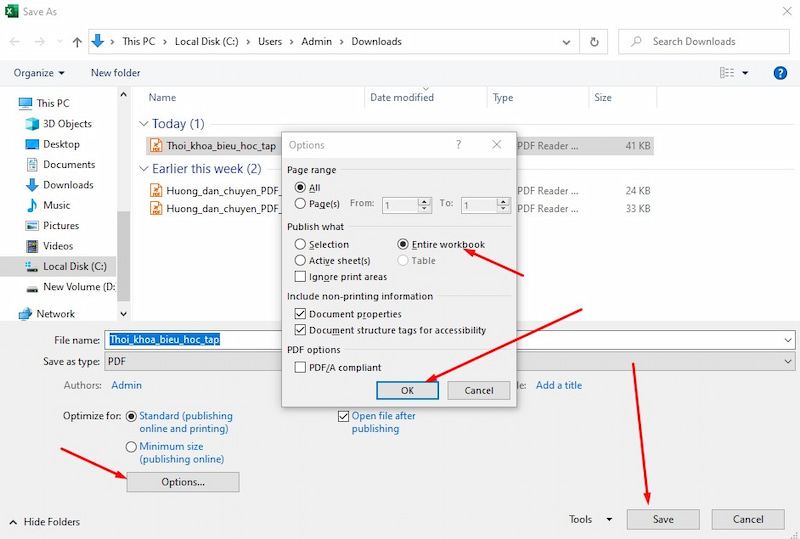Open Documents in the navigation pane
800x539 pixels.
[x=69, y=164]
